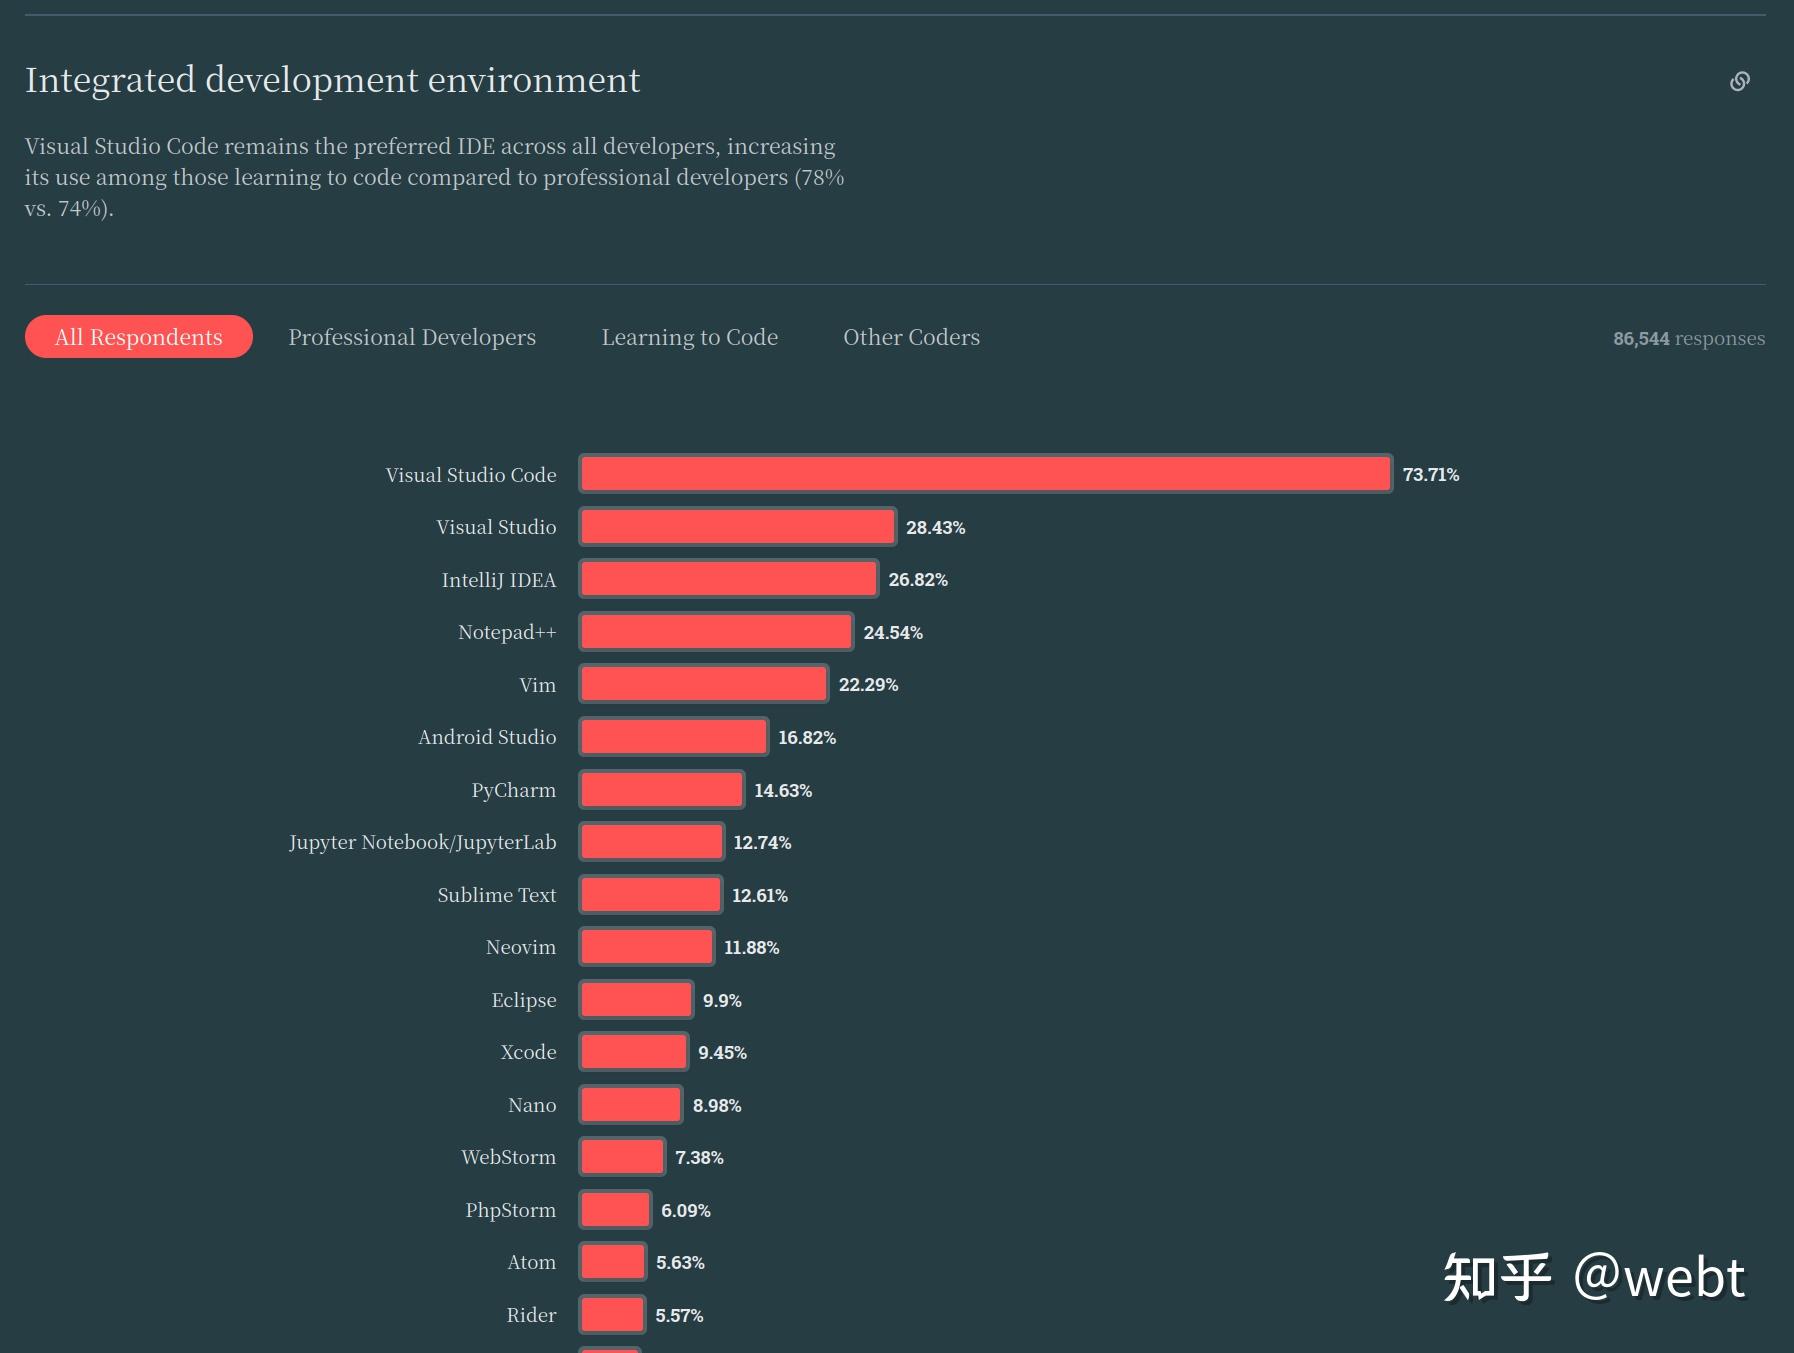Click the 6.09% value
1794x1353 pixels.
686,1210
